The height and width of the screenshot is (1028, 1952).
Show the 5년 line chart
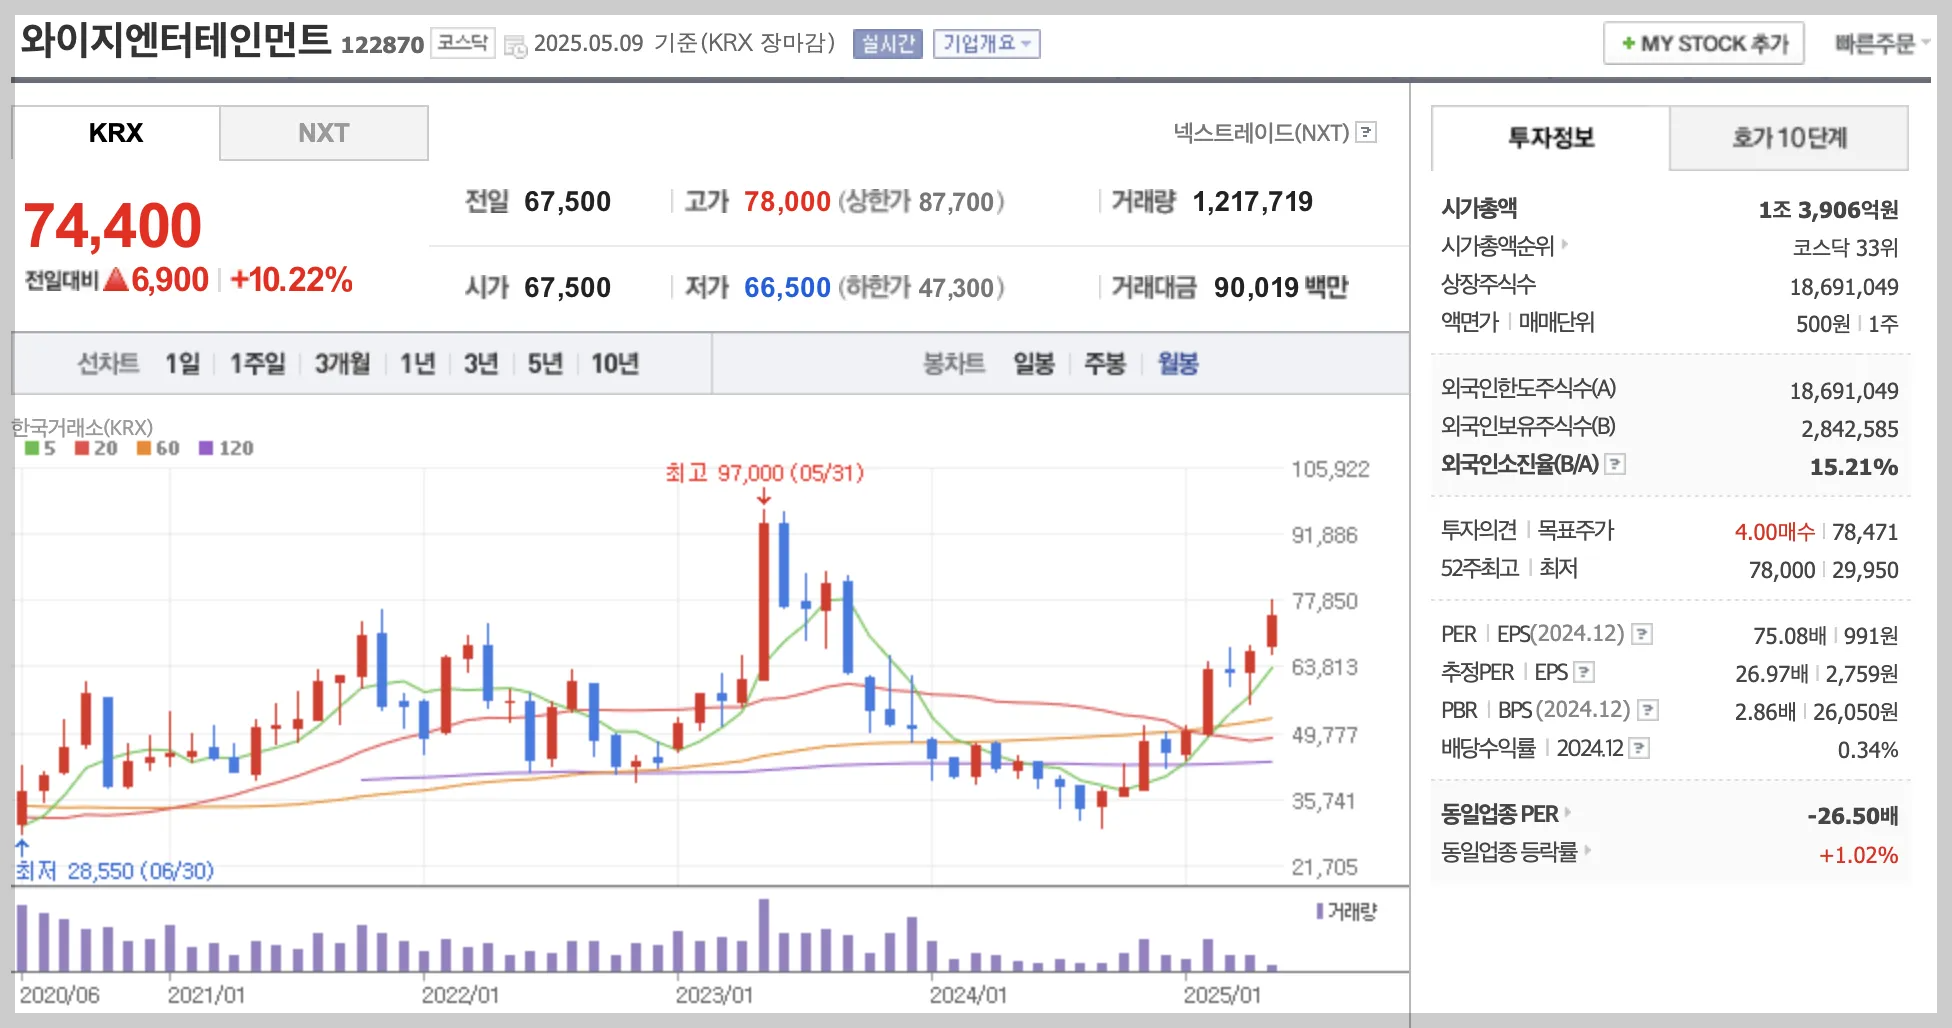(545, 364)
